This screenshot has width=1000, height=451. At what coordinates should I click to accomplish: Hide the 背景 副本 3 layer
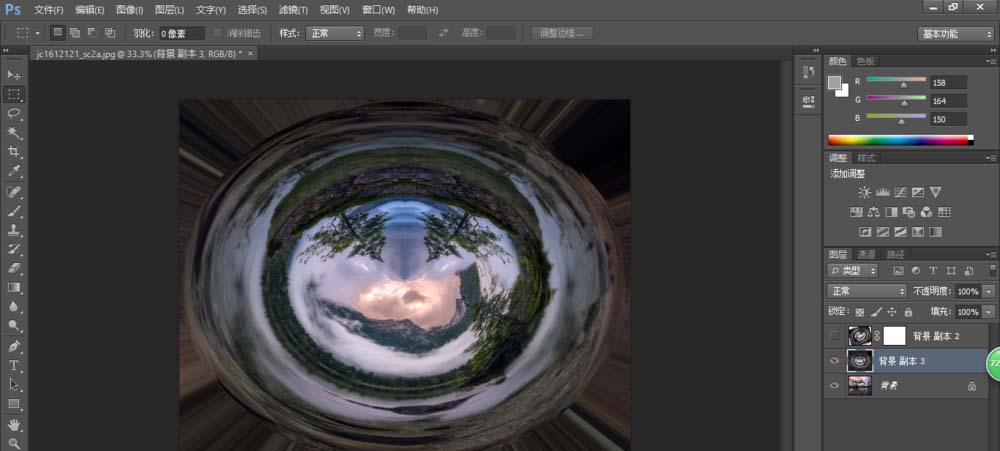click(835, 360)
